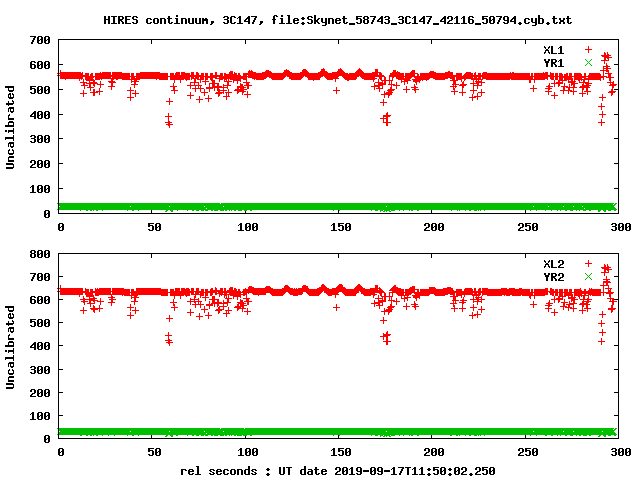
Task: Click y-axis tick 200 on the XL2 plot
Action: [40, 393]
